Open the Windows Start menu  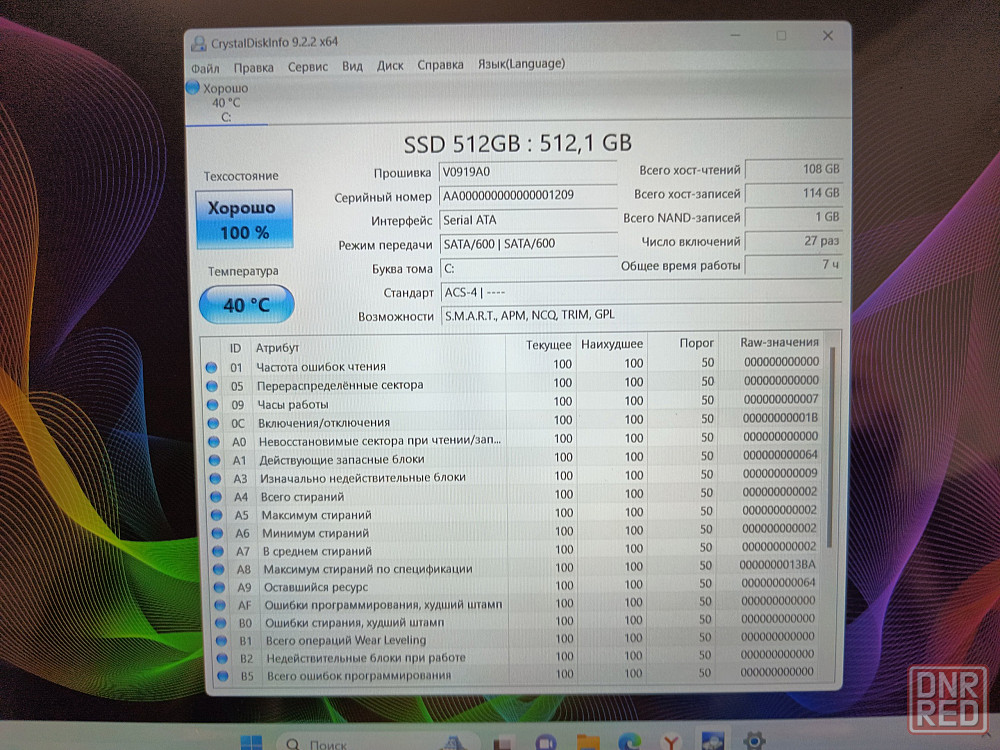pyautogui.click(x=251, y=742)
